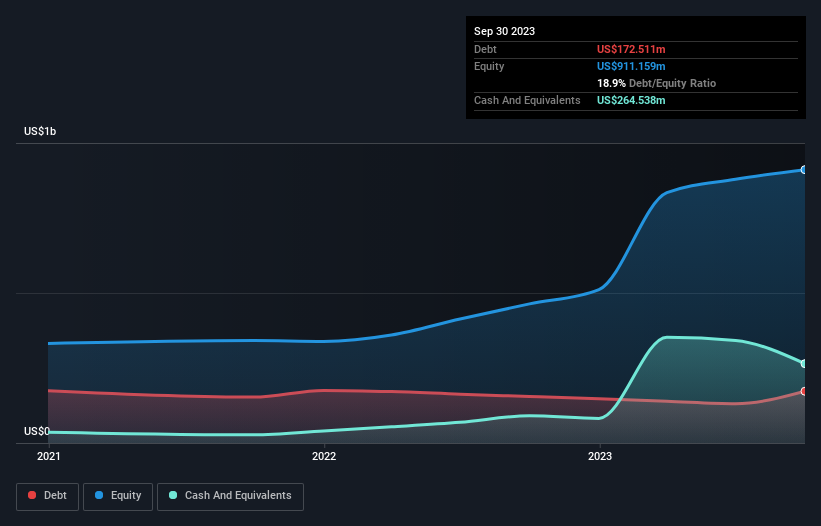Click the Equity row label in tooltip
The image size is (821, 526).
tap(489, 66)
